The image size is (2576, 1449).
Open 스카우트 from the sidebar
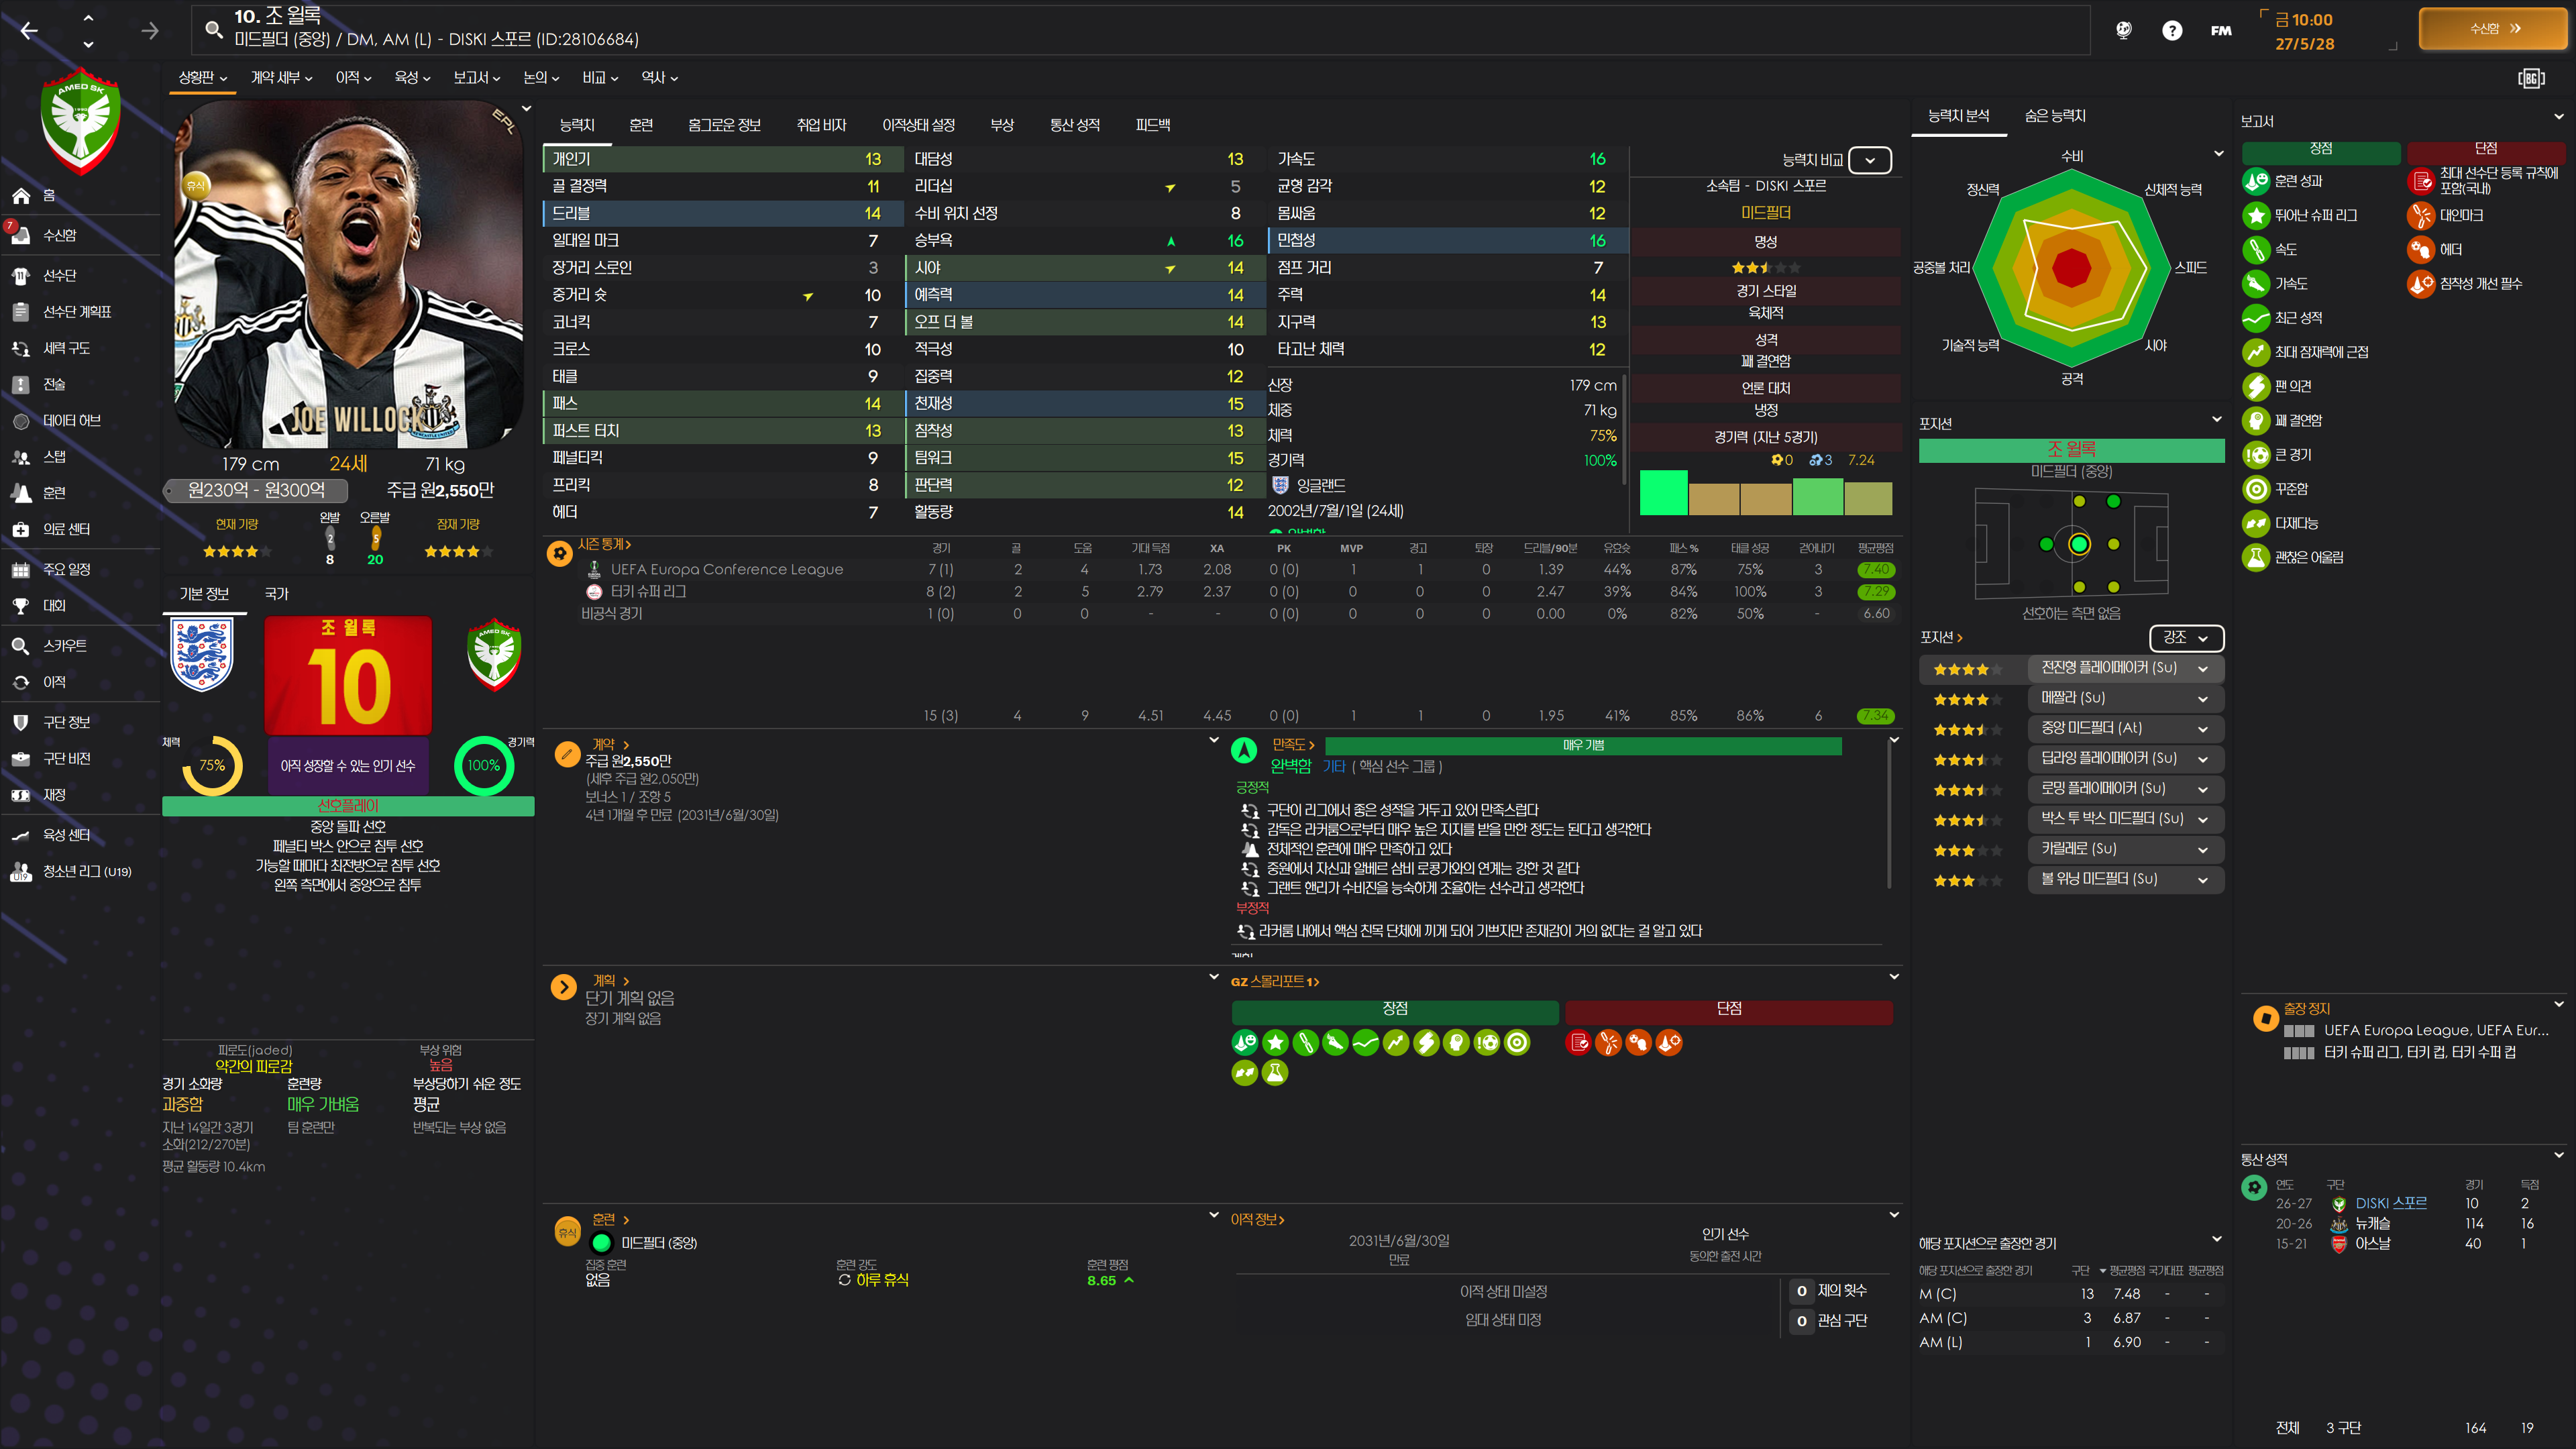[64, 646]
